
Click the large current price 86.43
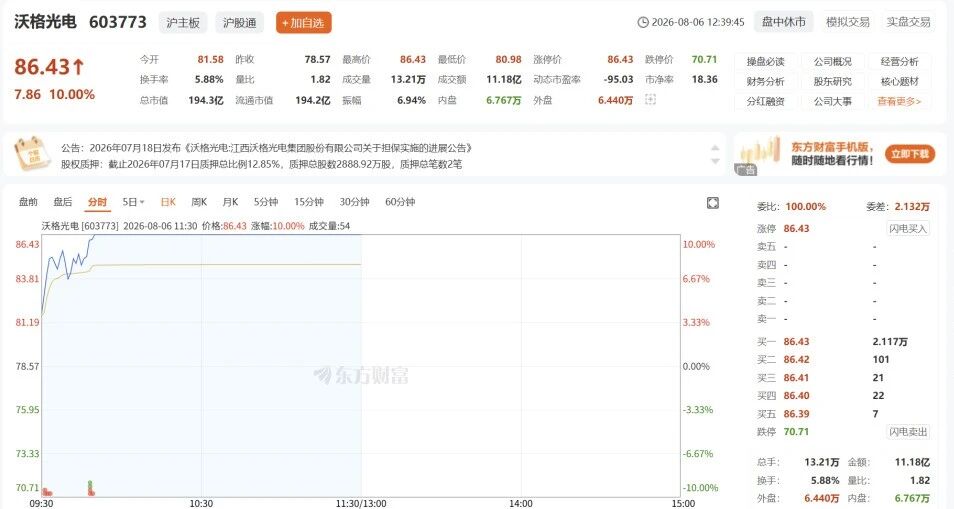click(x=49, y=67)
